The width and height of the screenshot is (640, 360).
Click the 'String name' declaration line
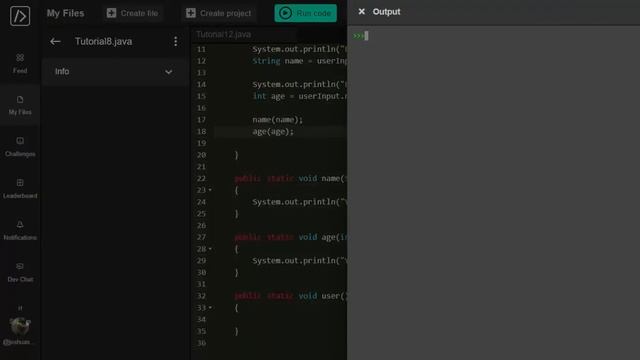[299, 61]
